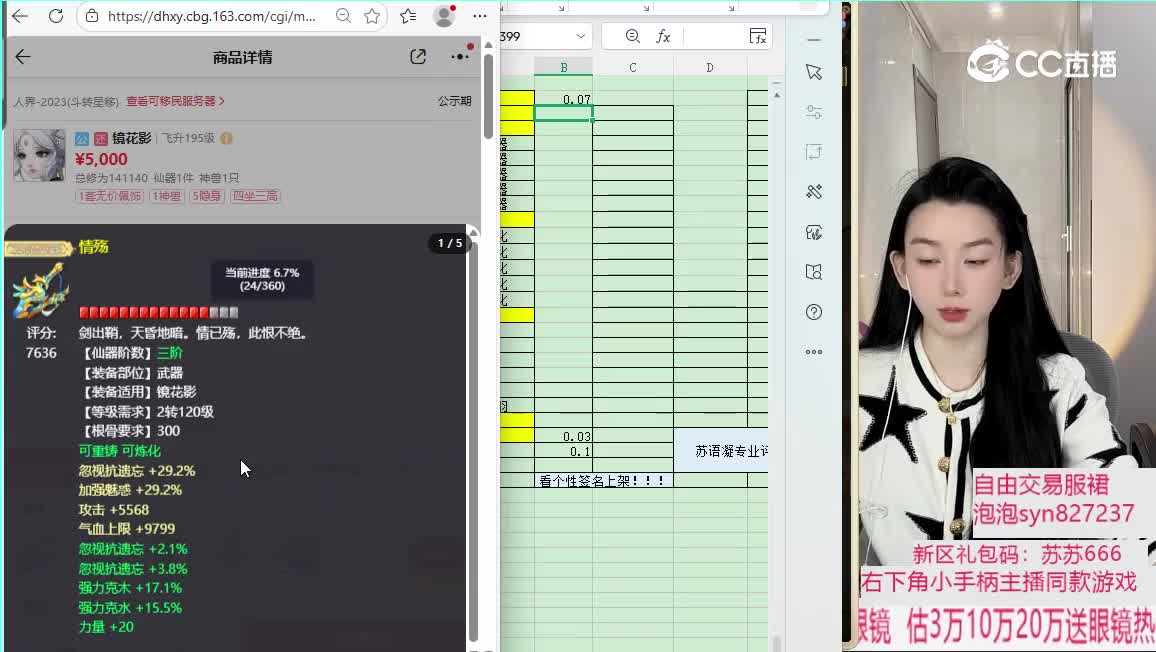Click the zoom out magnifier in address bar

coord(343,16)
